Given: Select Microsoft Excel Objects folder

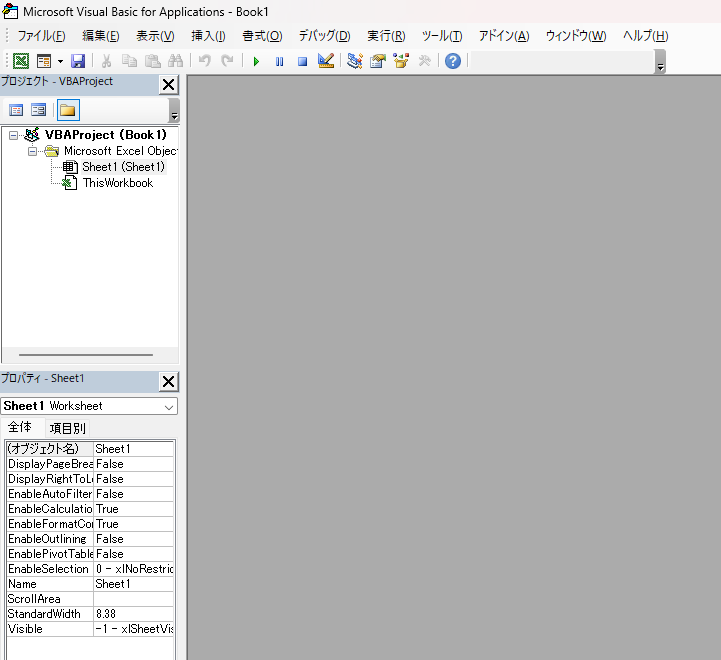Looking at the screenshot, I should point(120,151).
